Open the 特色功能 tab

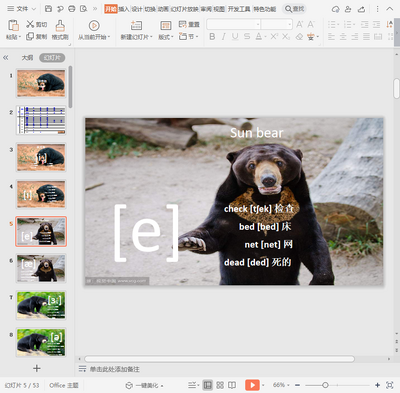click(x=265, y=9)
